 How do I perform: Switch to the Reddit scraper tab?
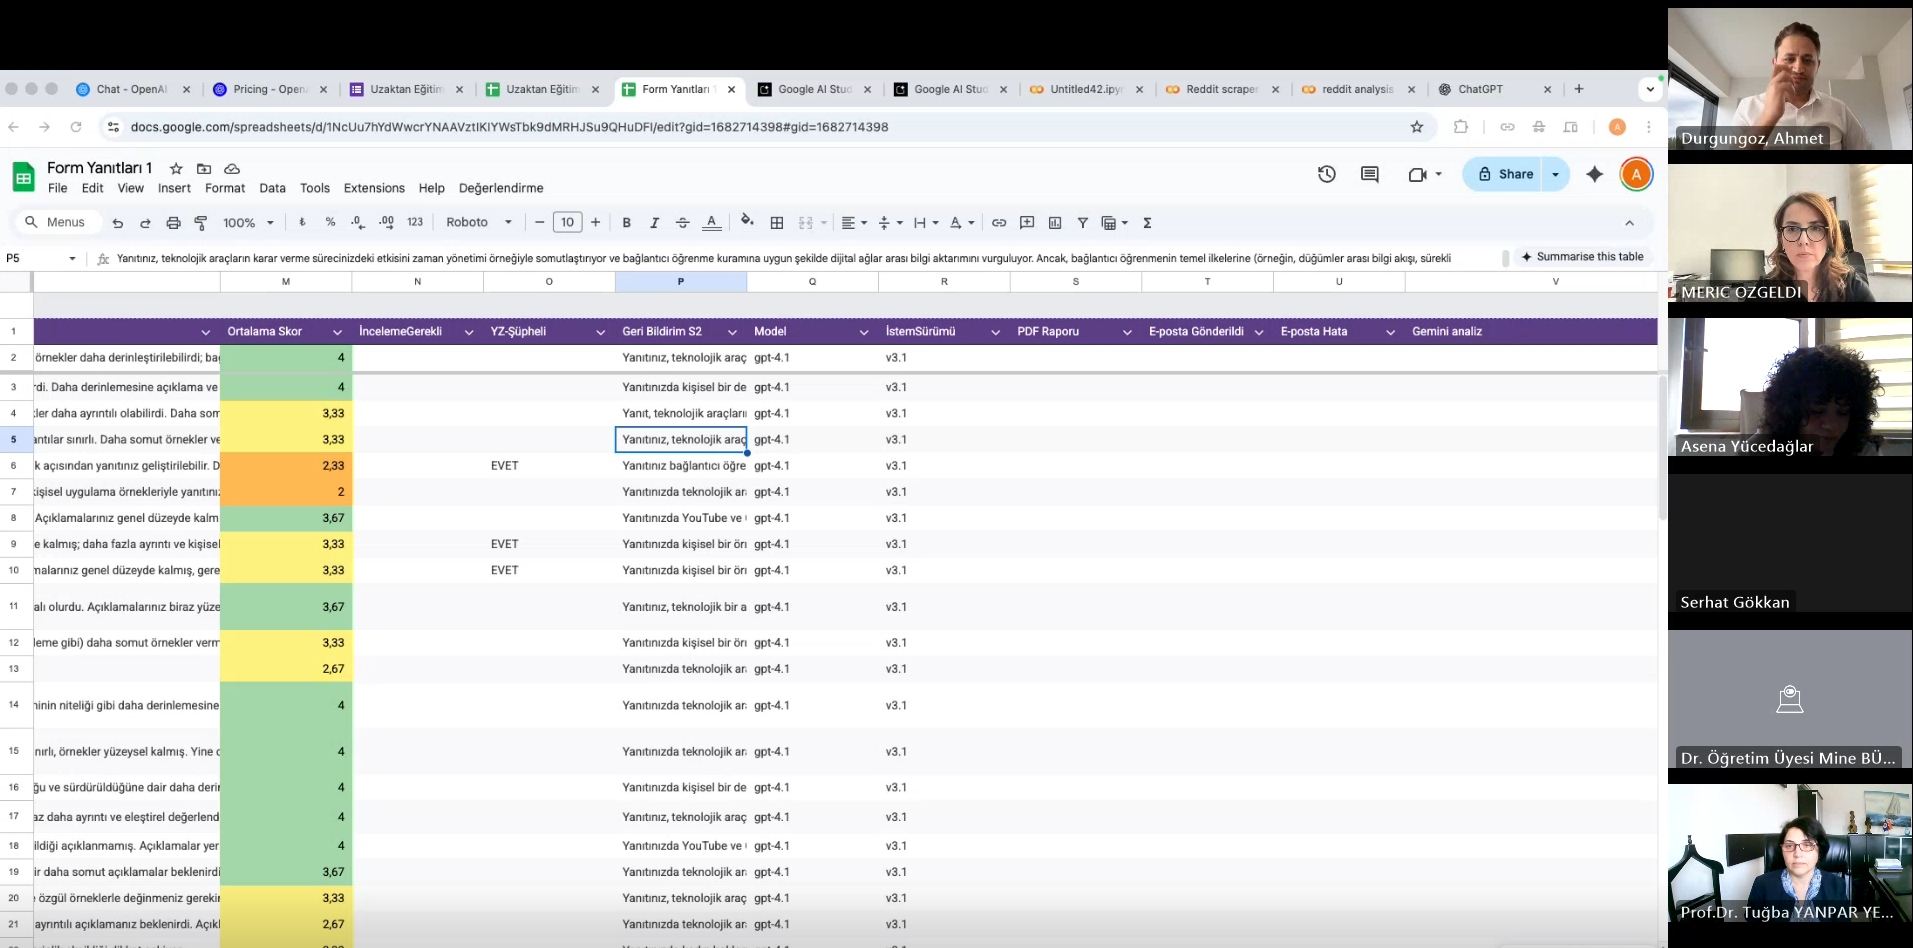(x=1220, y=89)
